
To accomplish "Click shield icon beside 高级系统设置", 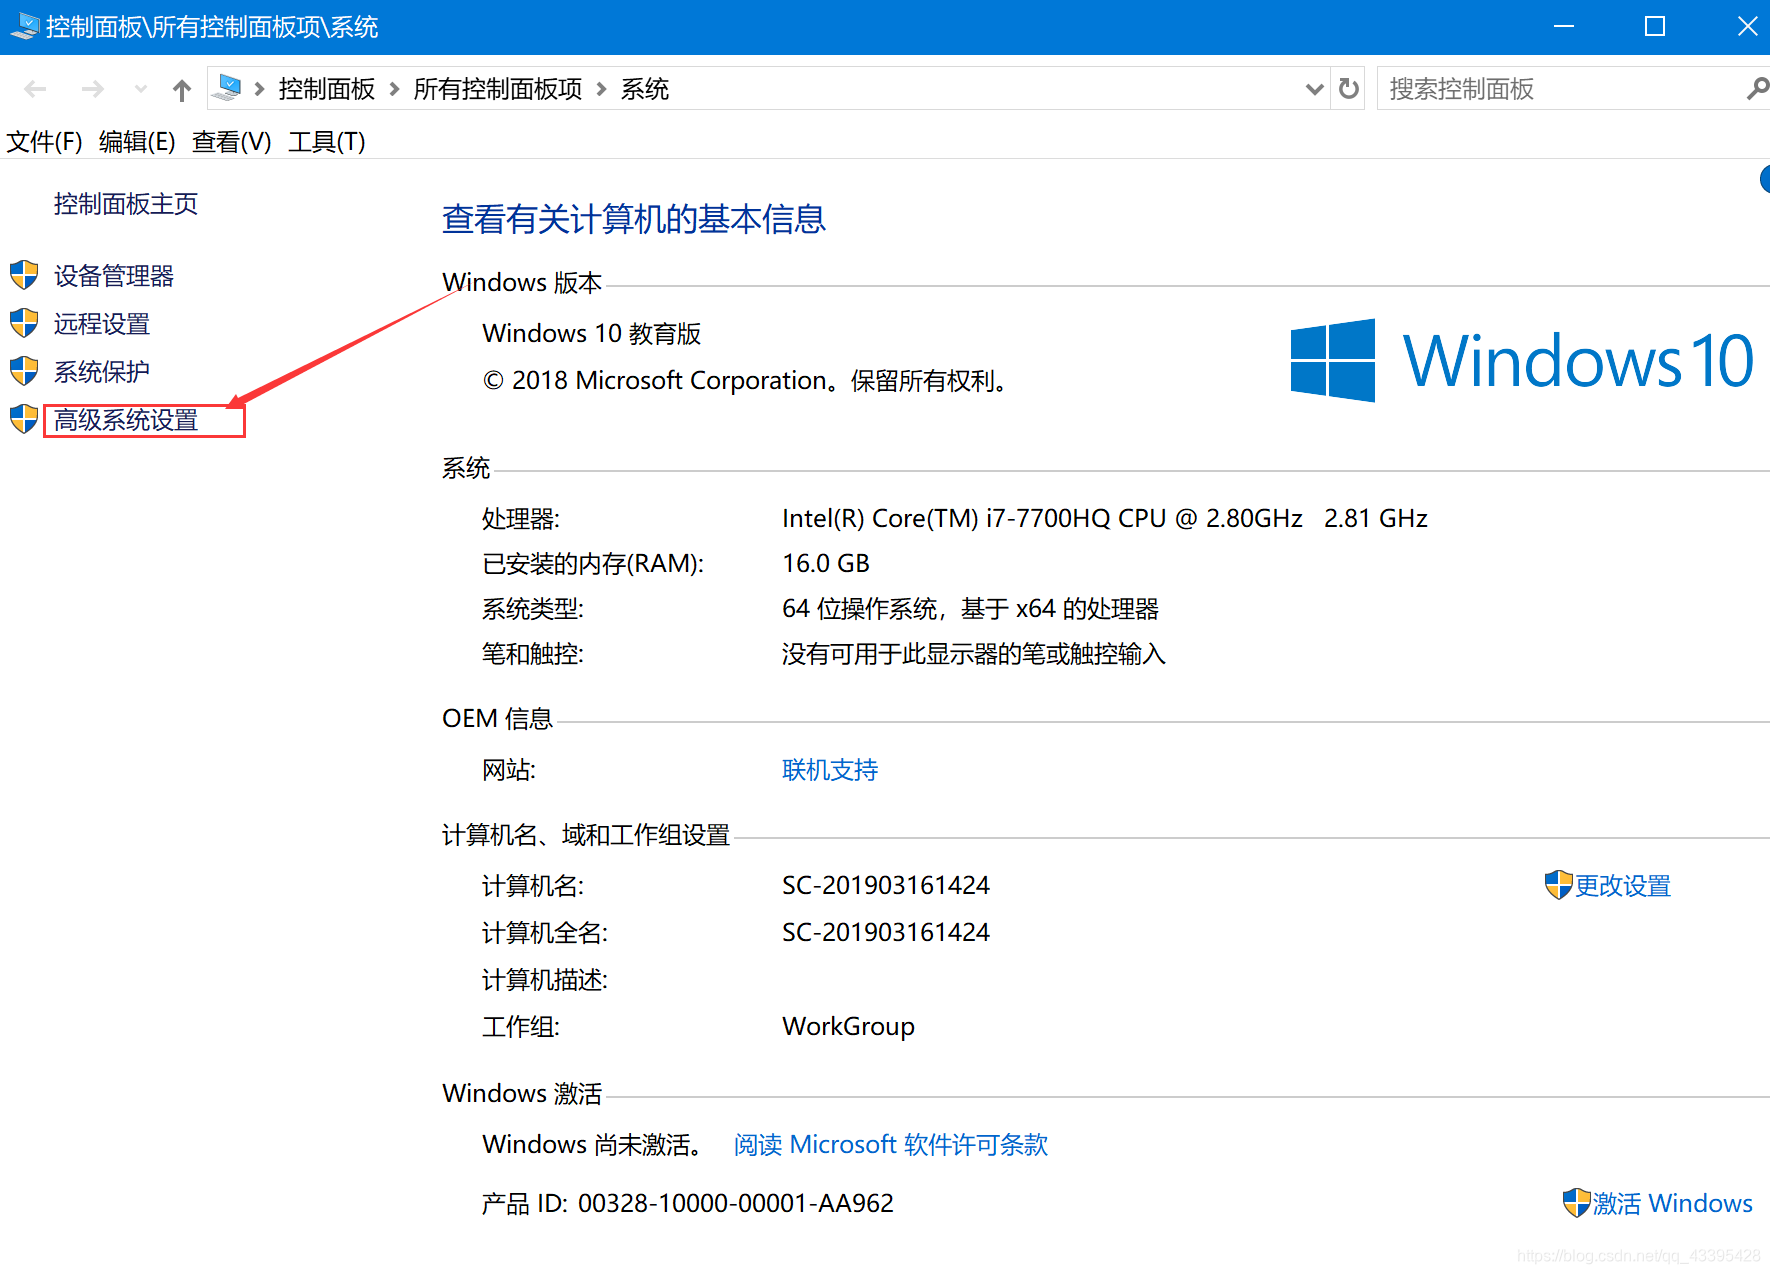I will 24,419.
